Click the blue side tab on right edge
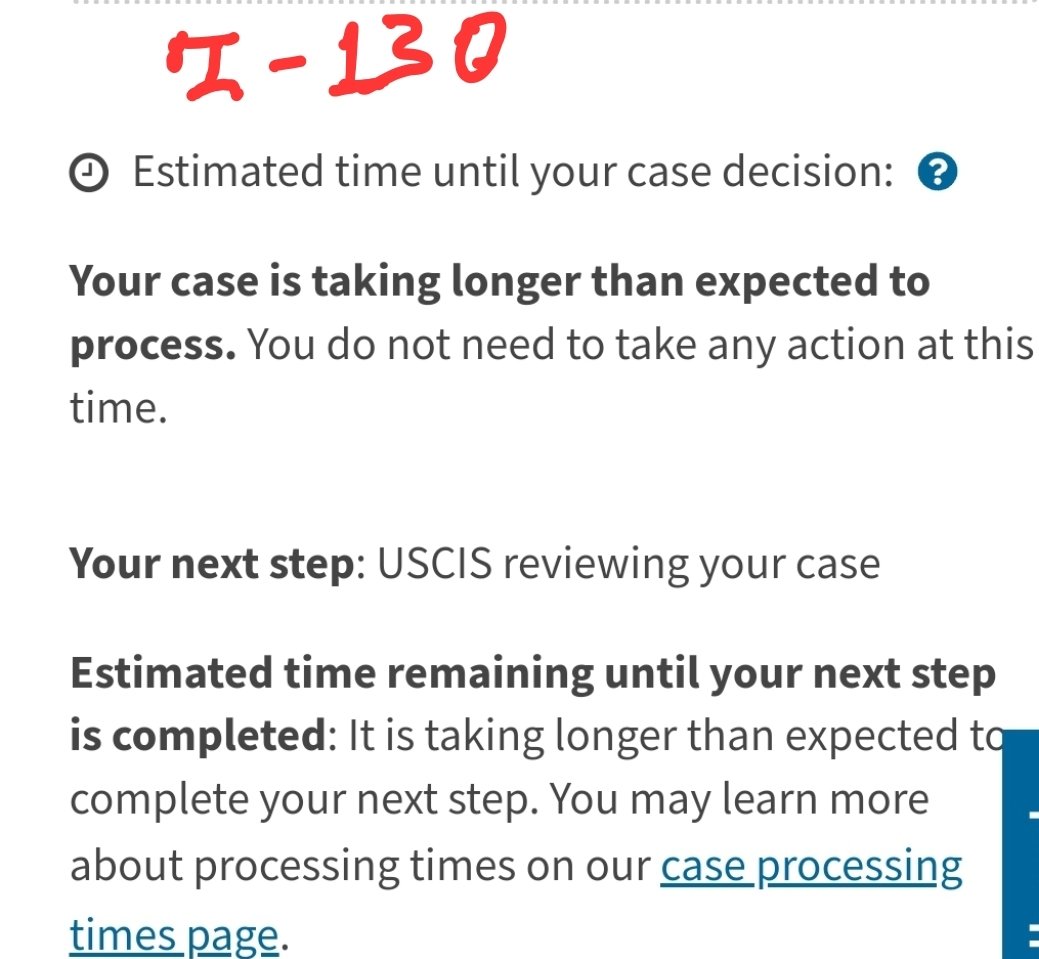 click(x=1020, y=844)
